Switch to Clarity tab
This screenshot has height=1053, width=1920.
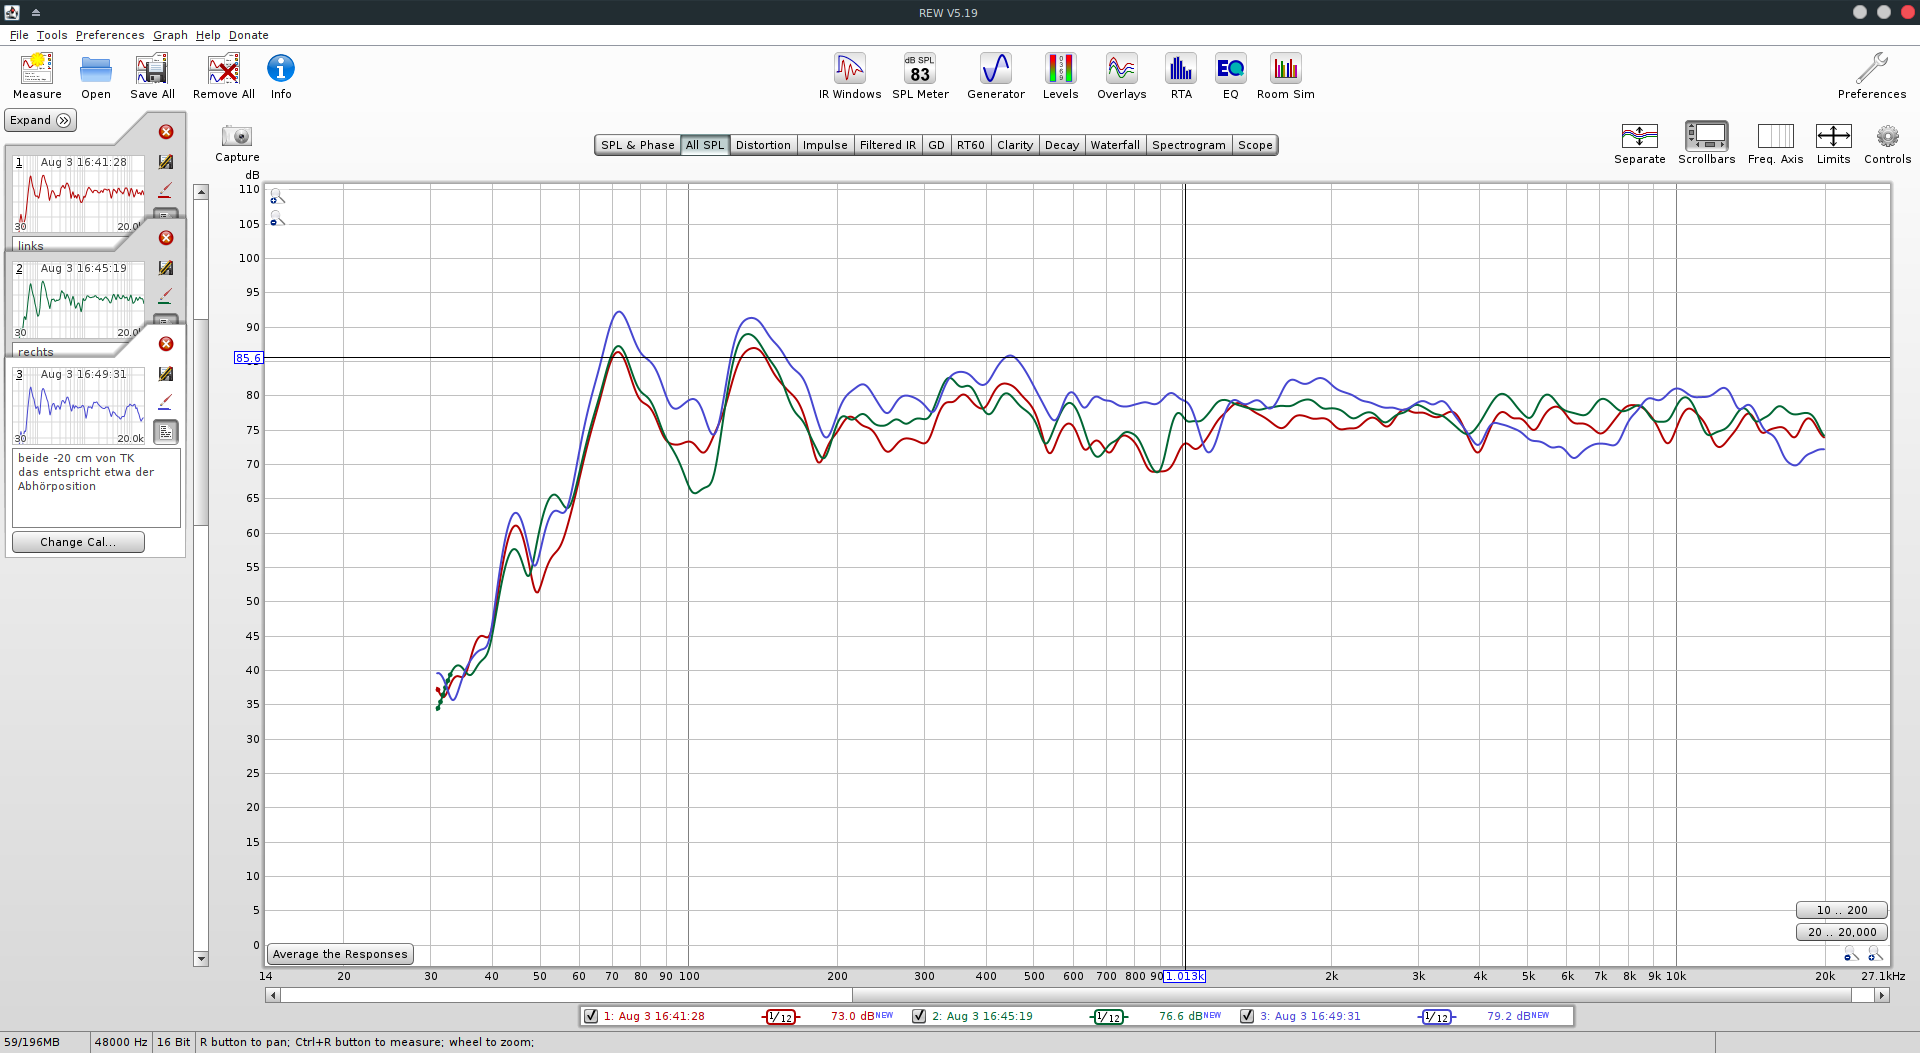[1015, 145]
